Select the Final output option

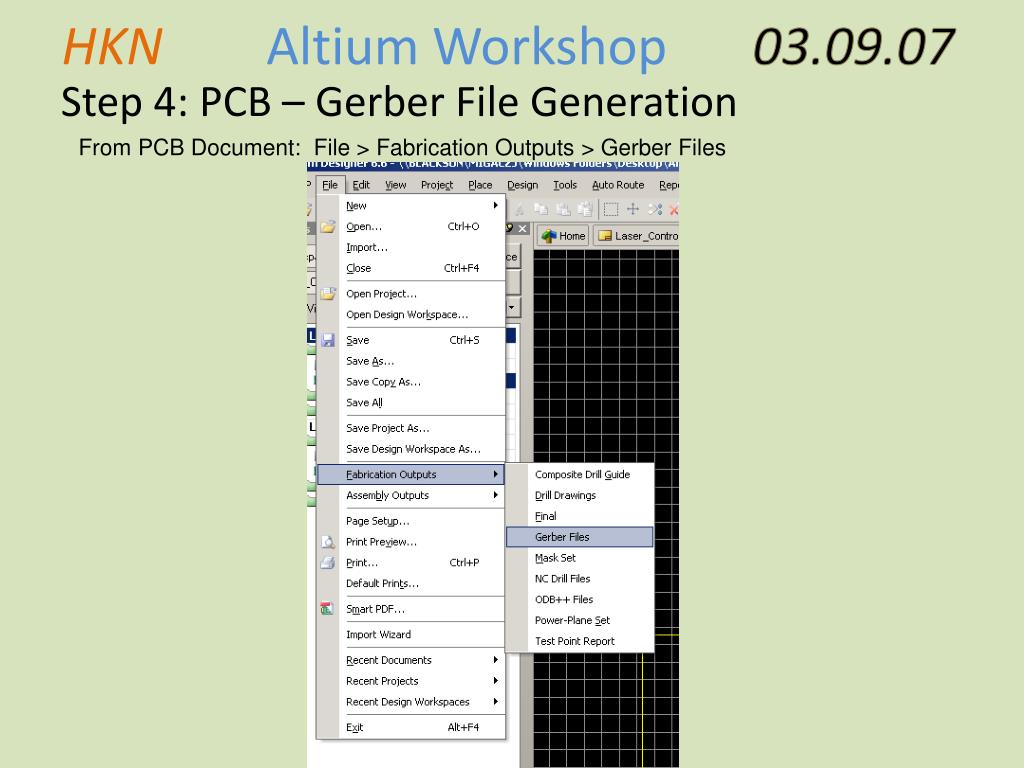579,517
